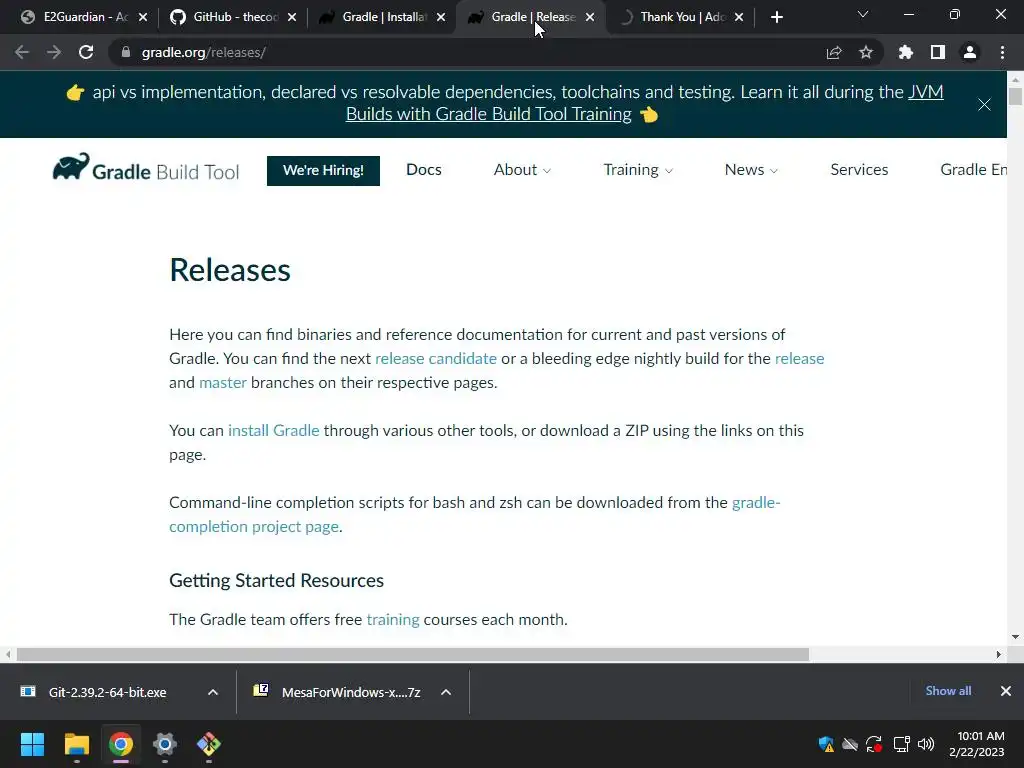This screenshot has width=1024, height=768.
Task: Open the tab search chevron
Action: click(863, 14)
